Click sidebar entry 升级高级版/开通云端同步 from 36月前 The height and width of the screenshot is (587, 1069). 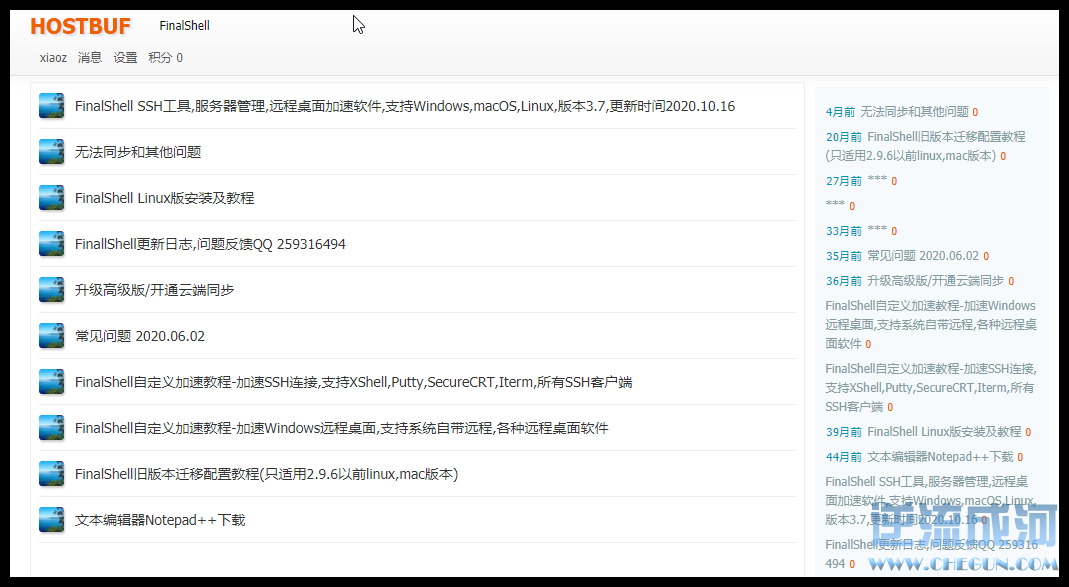click(x=935, y=281)
